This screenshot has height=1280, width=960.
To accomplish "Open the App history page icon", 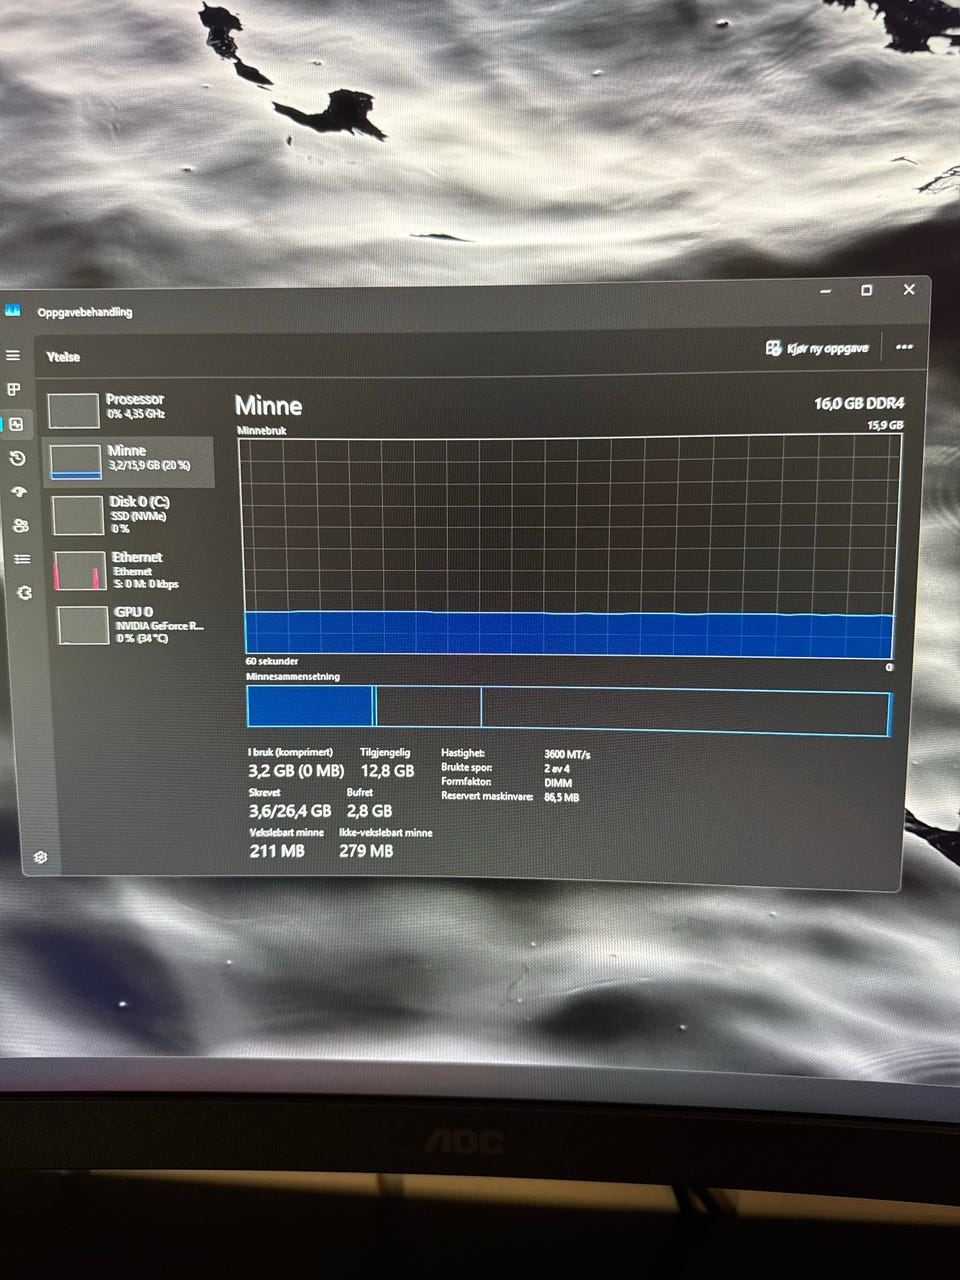I will (17, 458).
